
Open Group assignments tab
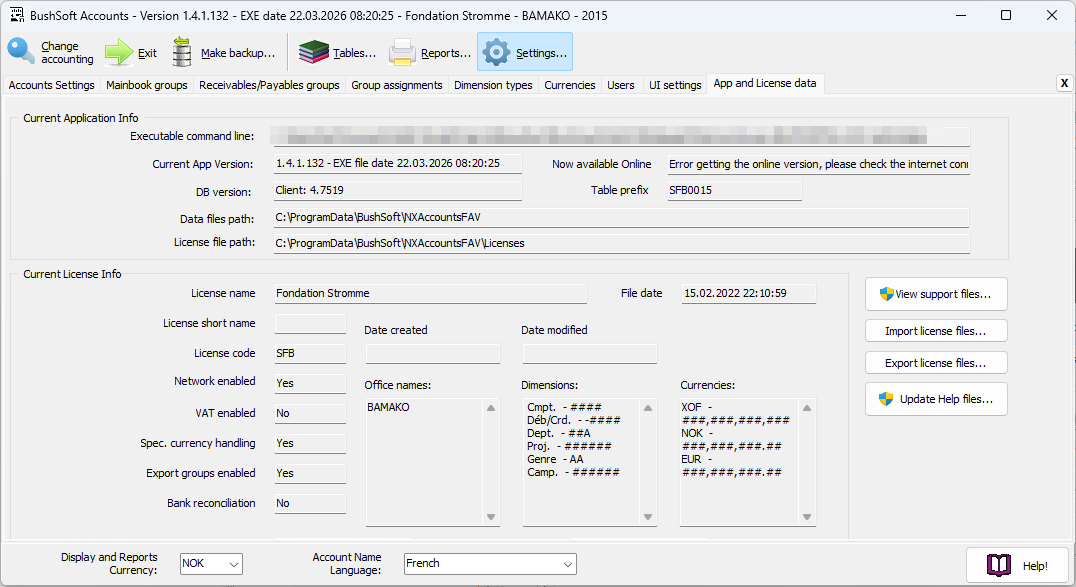pos(397,84)
